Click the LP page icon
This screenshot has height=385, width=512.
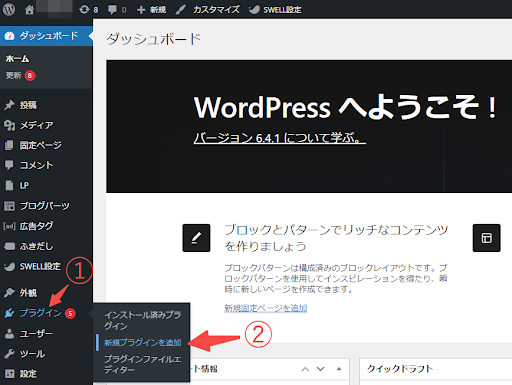click(x=9, y=185)
